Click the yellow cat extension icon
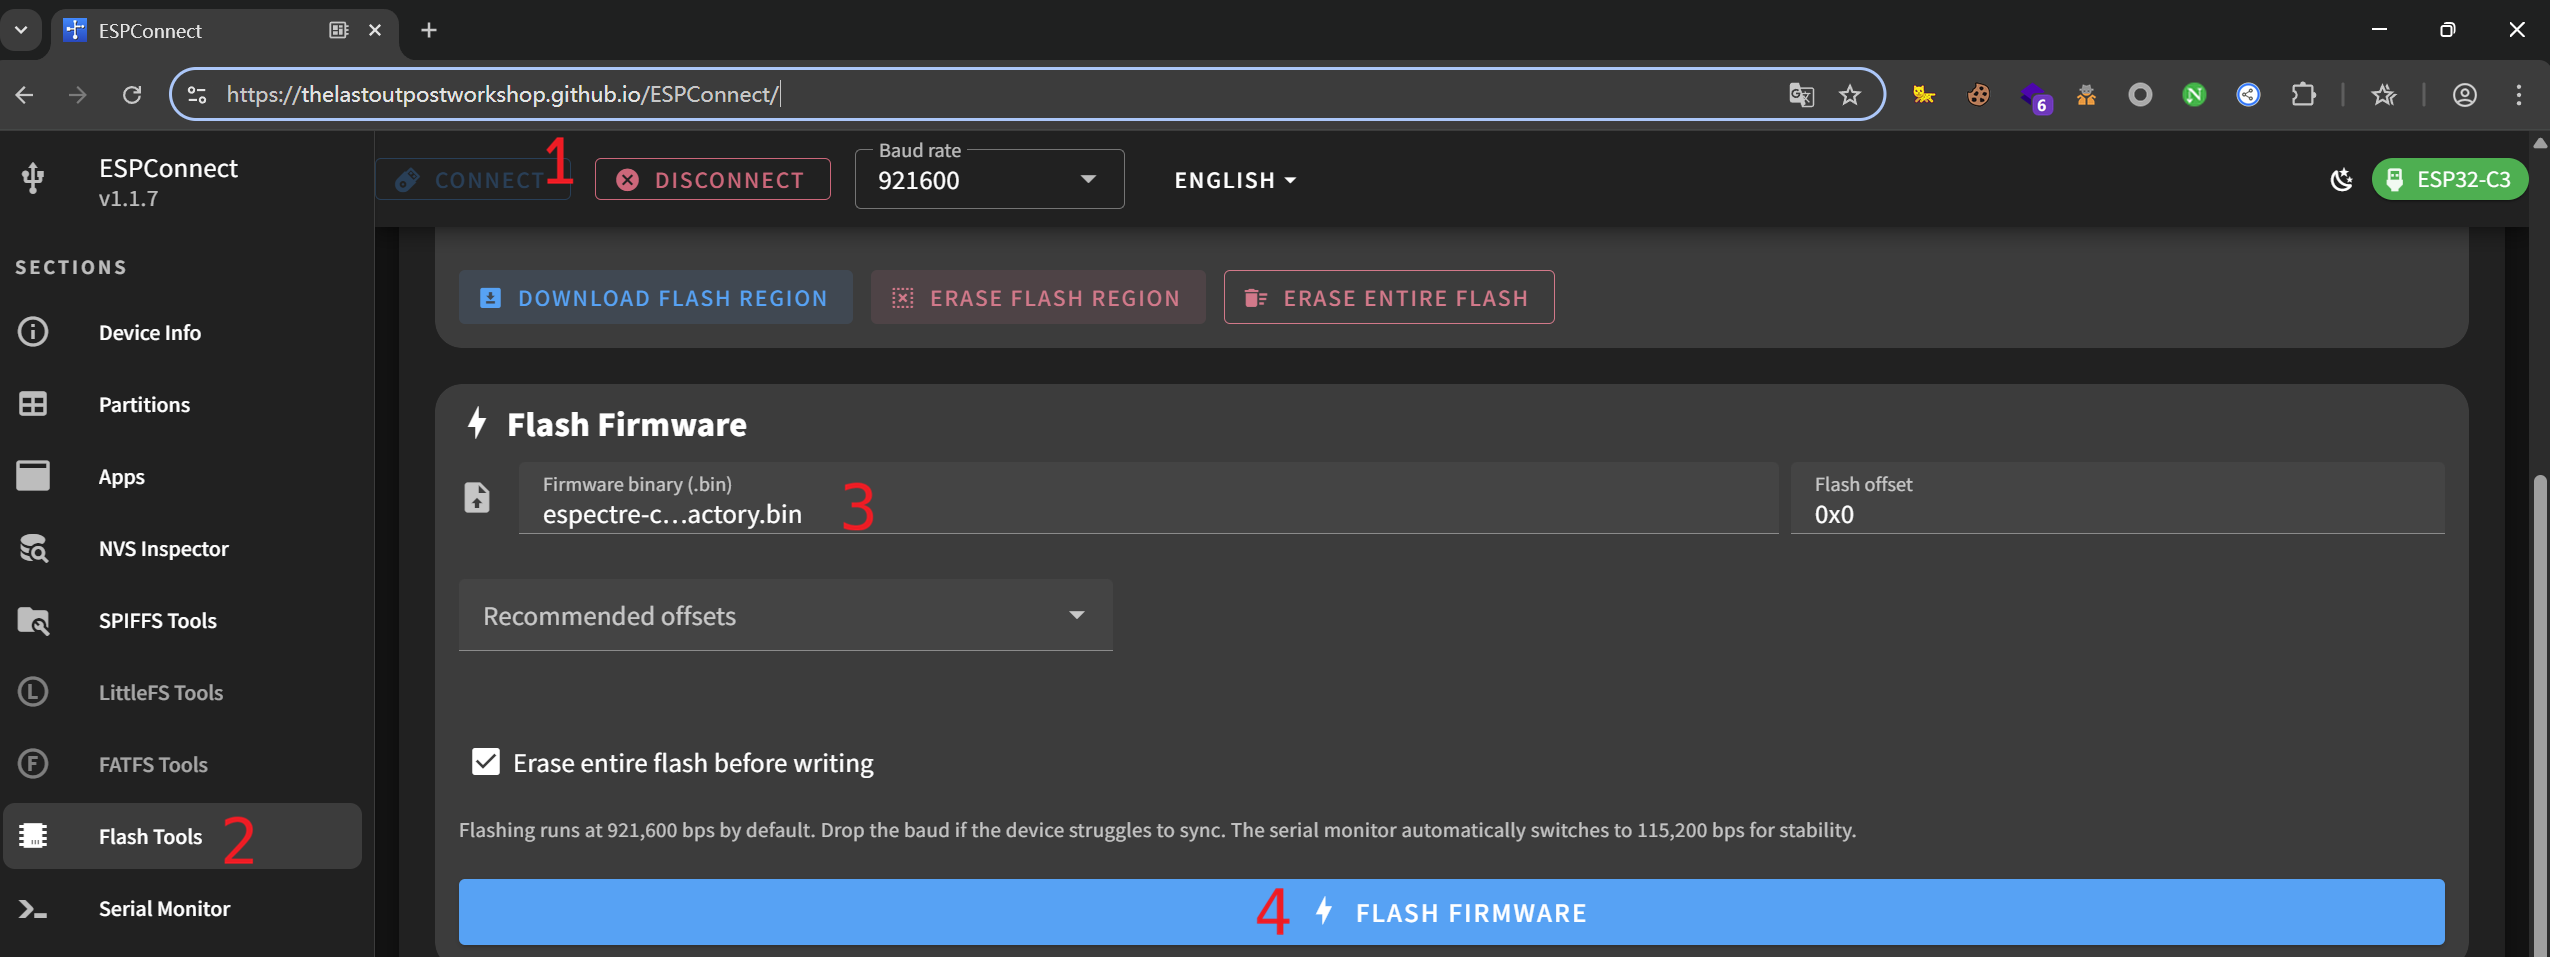This screenshot has height=957, width=2550. click(1924, 95)
